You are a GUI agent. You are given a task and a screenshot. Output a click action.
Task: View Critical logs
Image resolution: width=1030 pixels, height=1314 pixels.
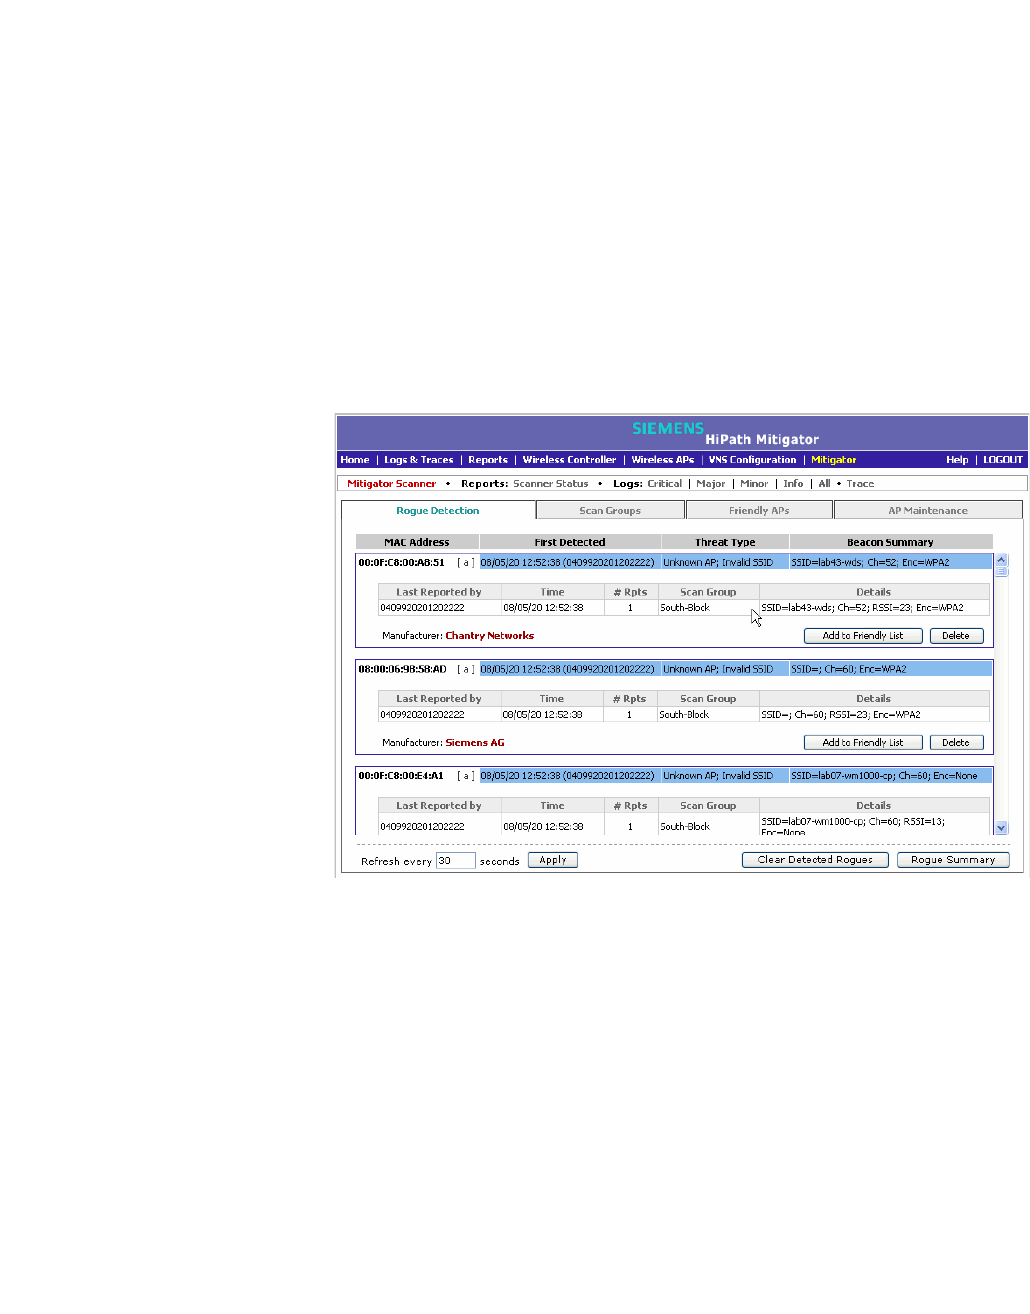click(x=664, y=484)
